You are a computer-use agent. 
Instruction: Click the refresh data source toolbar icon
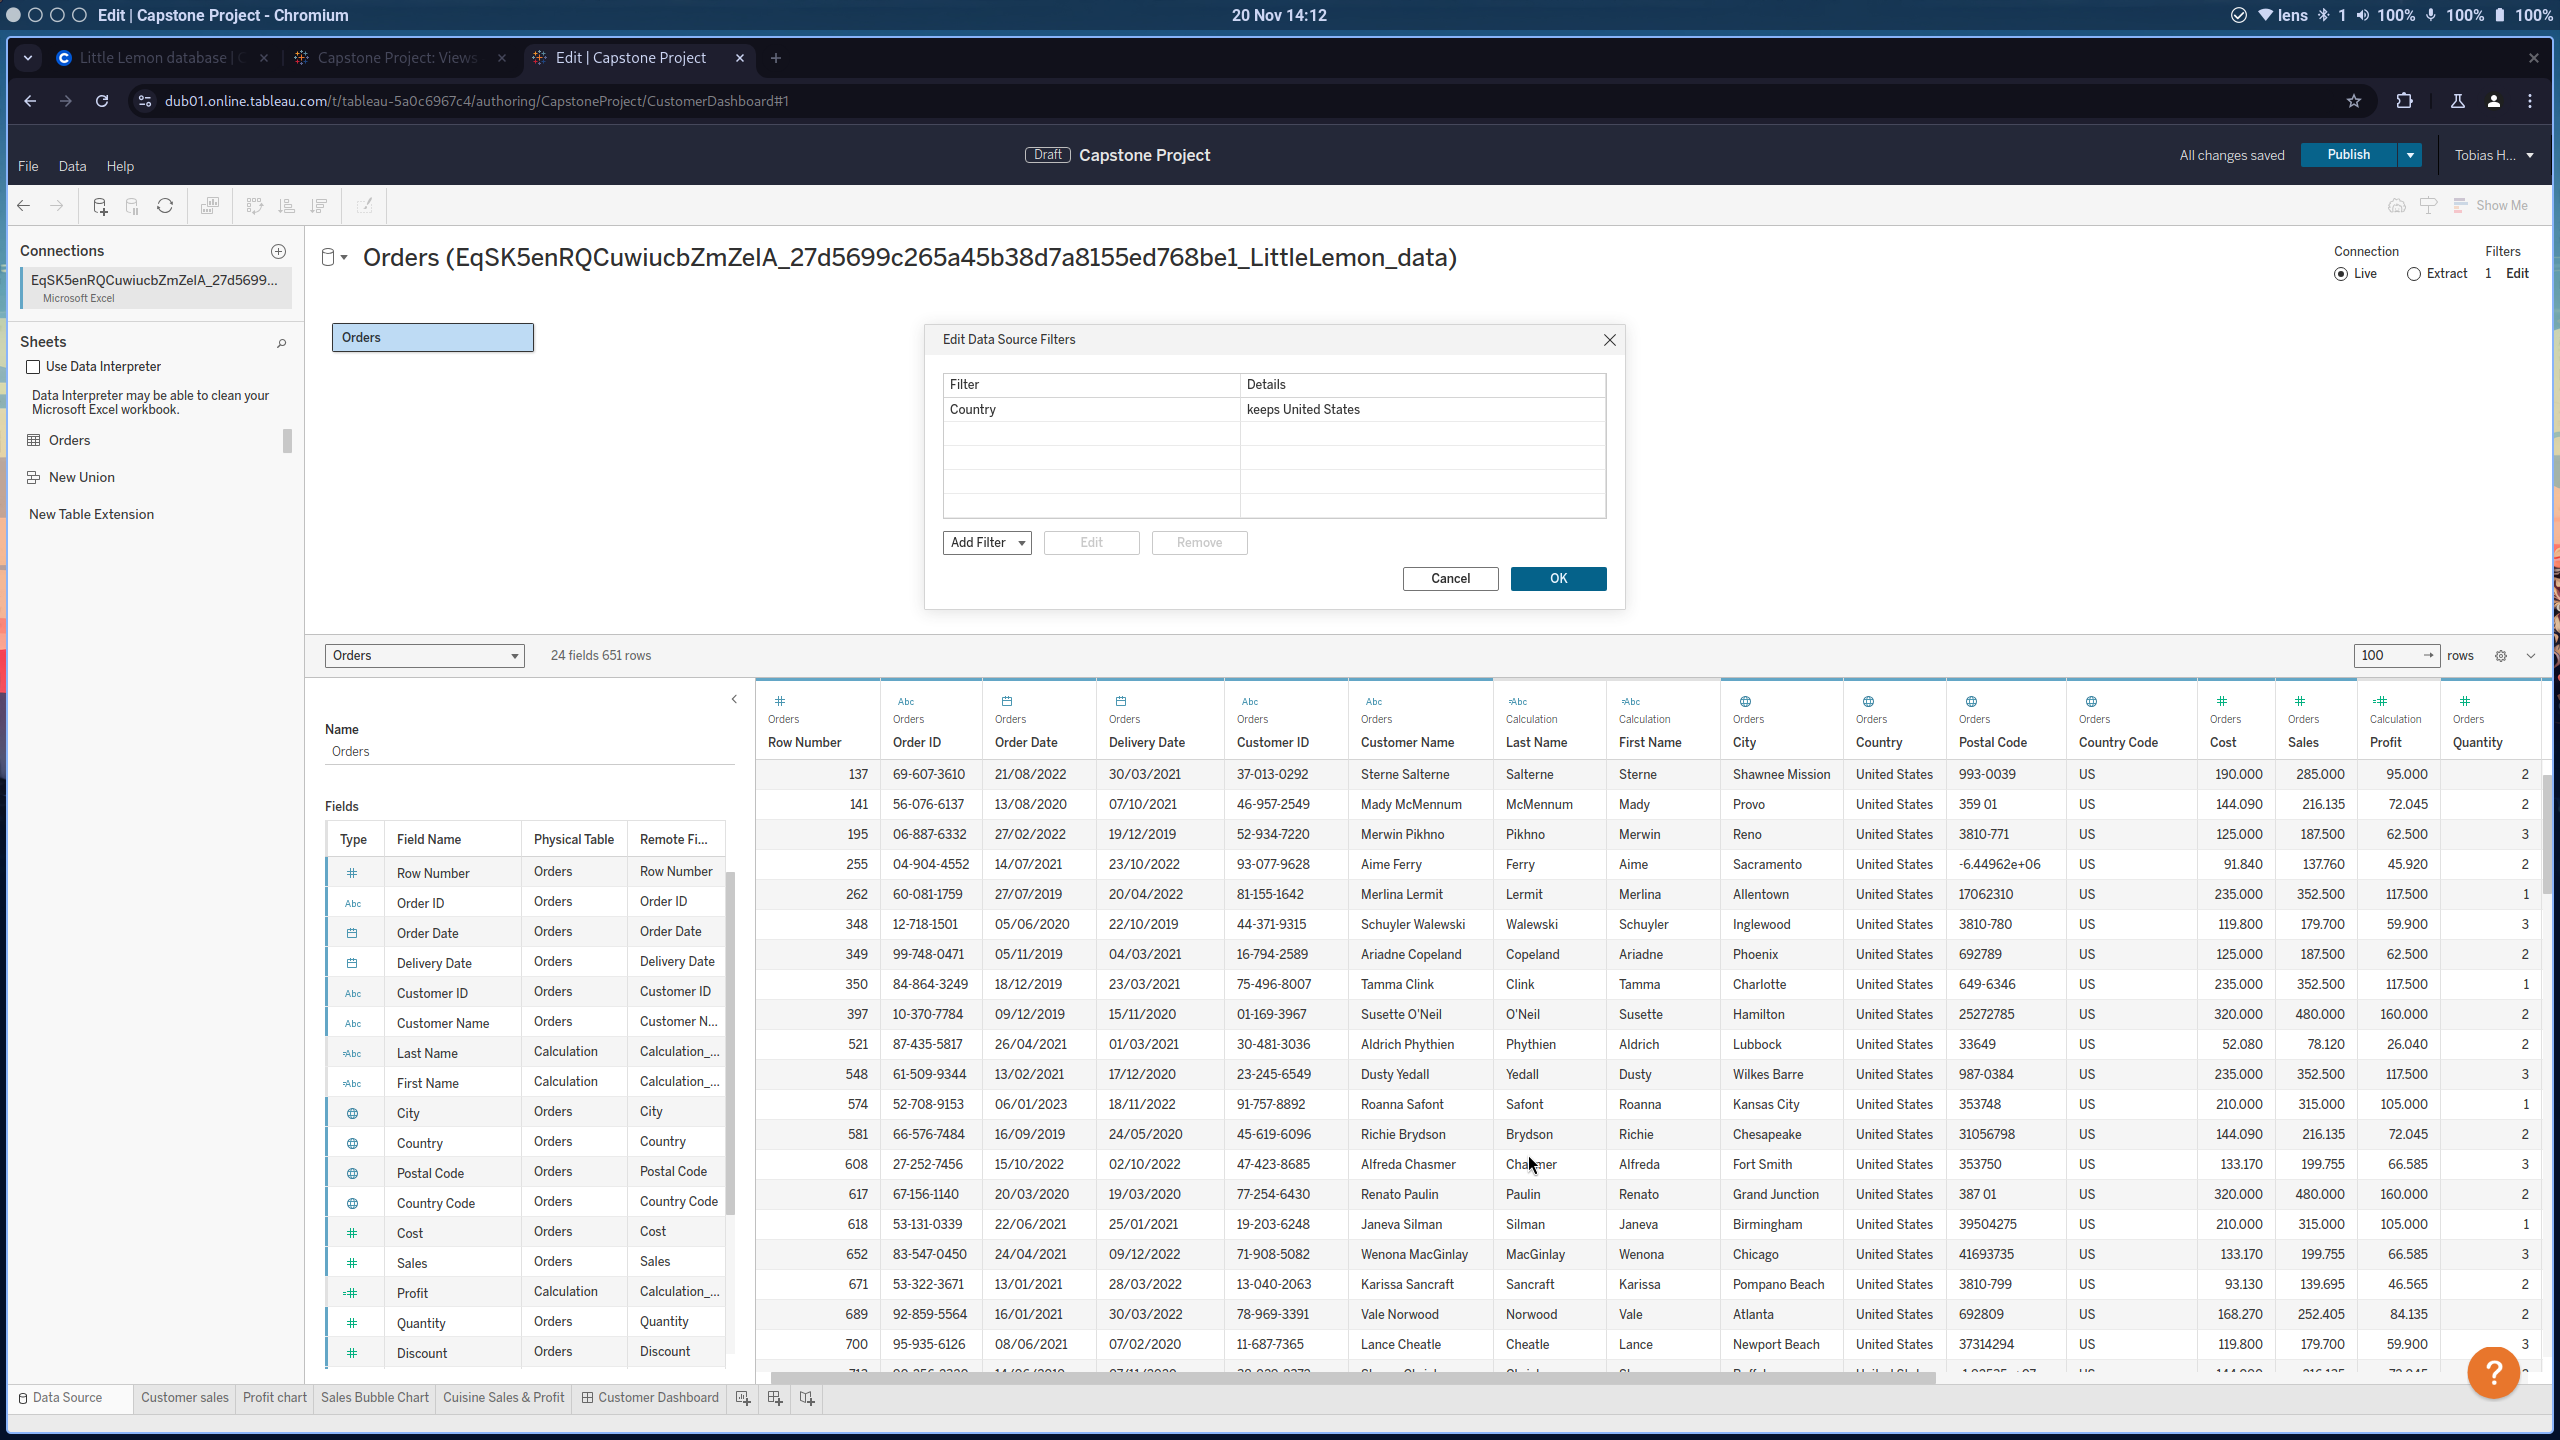point(165,206)
